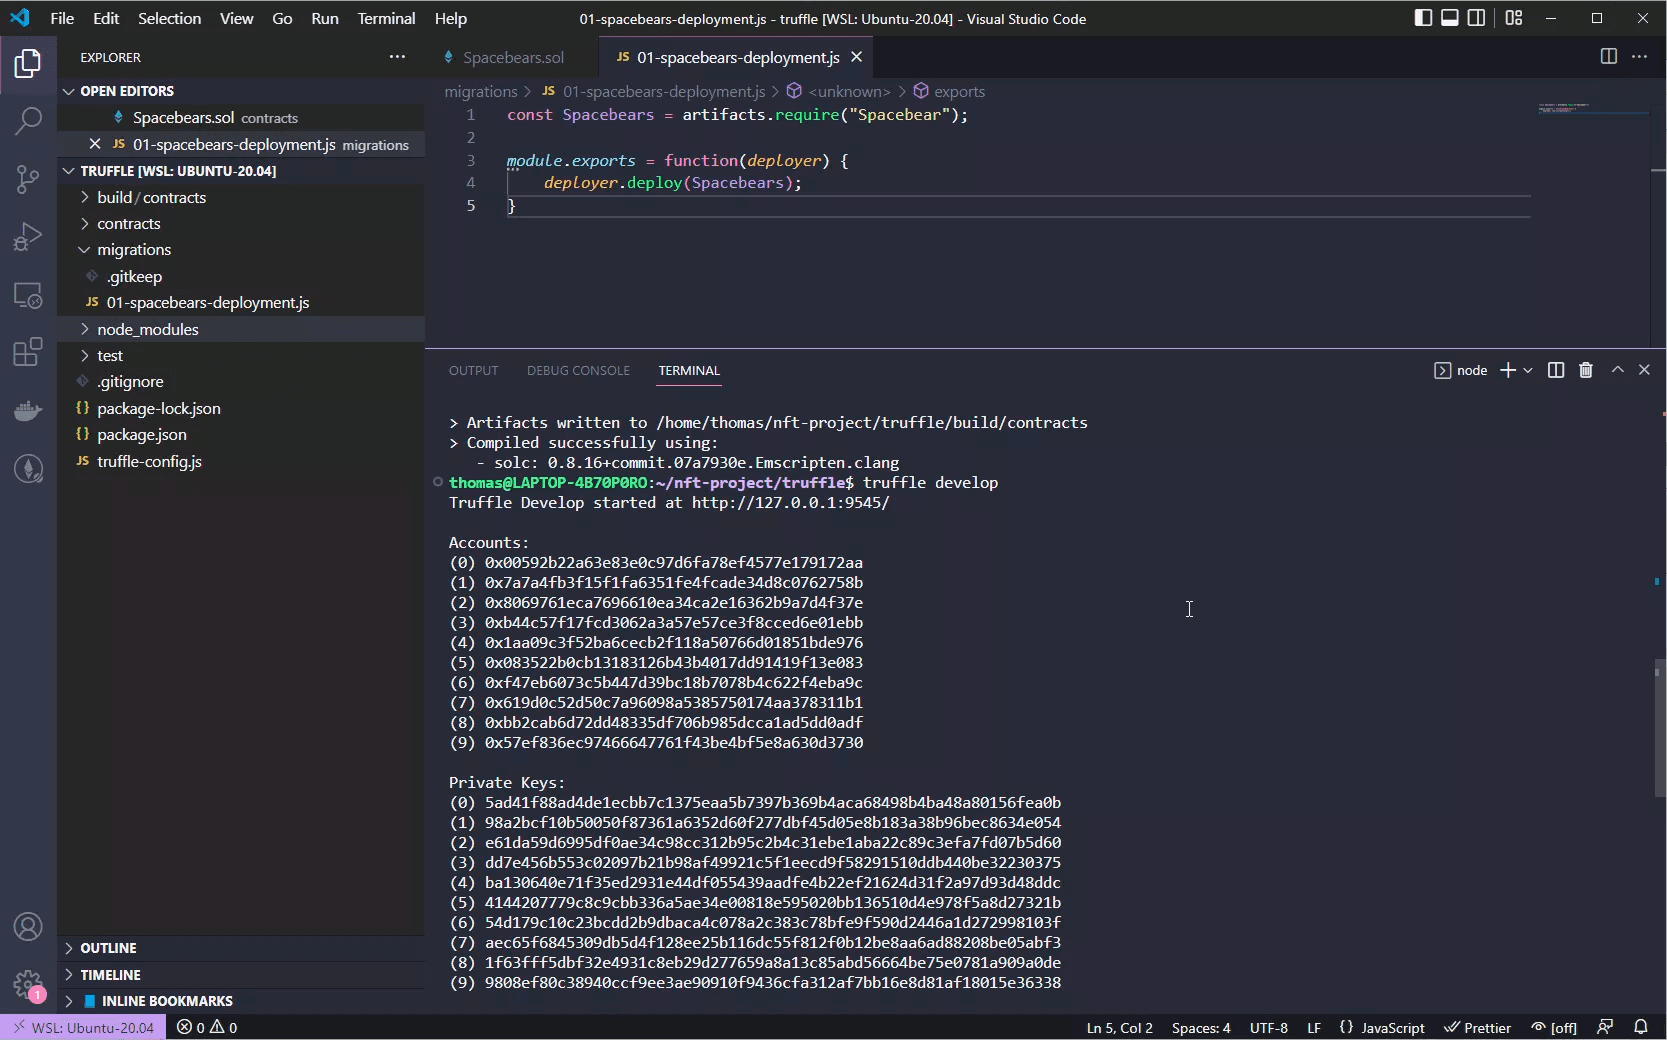Select package.json in the explorer
The width and height of the screenshot is (1667, 1040).
tap(240, 434)
